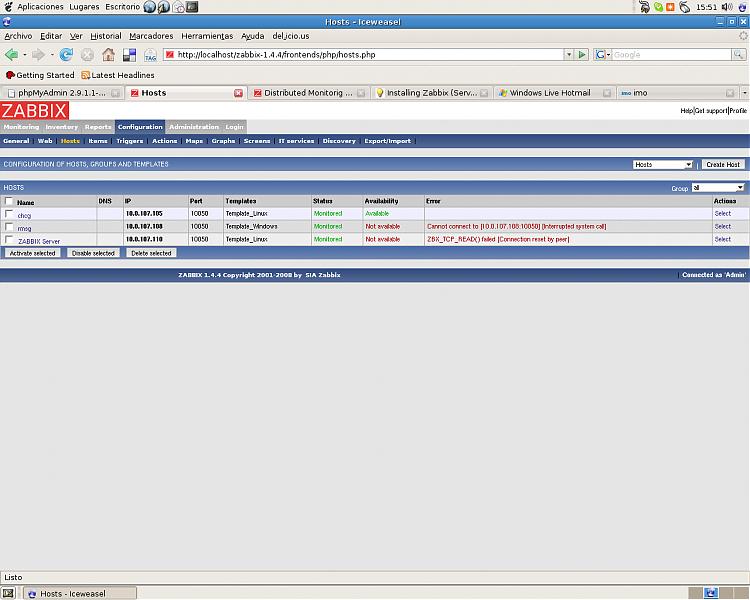
Task: Go to the Triggers submenu
Action: [130, 141]
